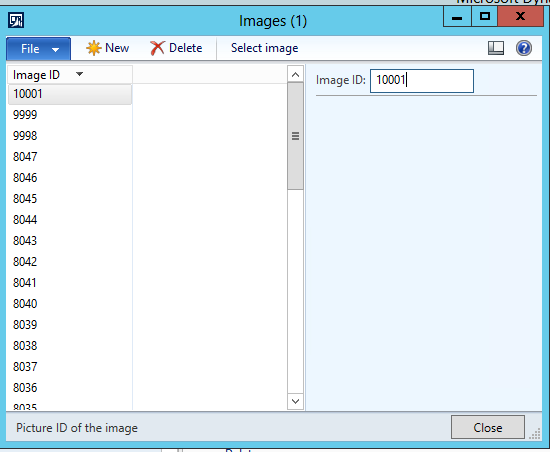
Task: Click the Dynamics AX window icon
Action: tap(16, 20)
